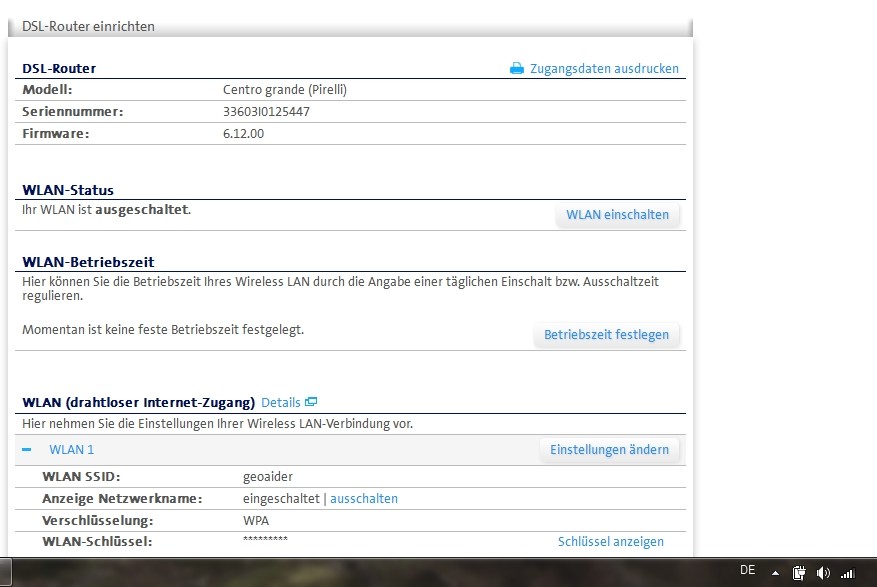
Task: Reveal the WLAN key with Schlüssel anzeigen
Action: pos(610,542)
